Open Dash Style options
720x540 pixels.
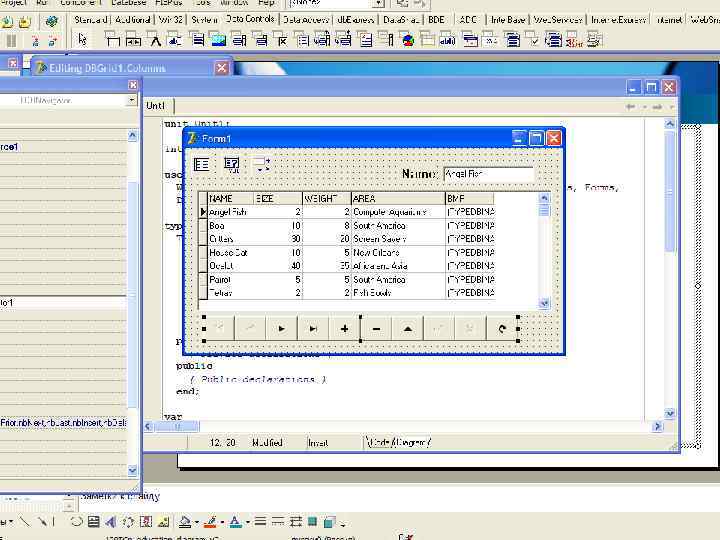tap(278, 522)
